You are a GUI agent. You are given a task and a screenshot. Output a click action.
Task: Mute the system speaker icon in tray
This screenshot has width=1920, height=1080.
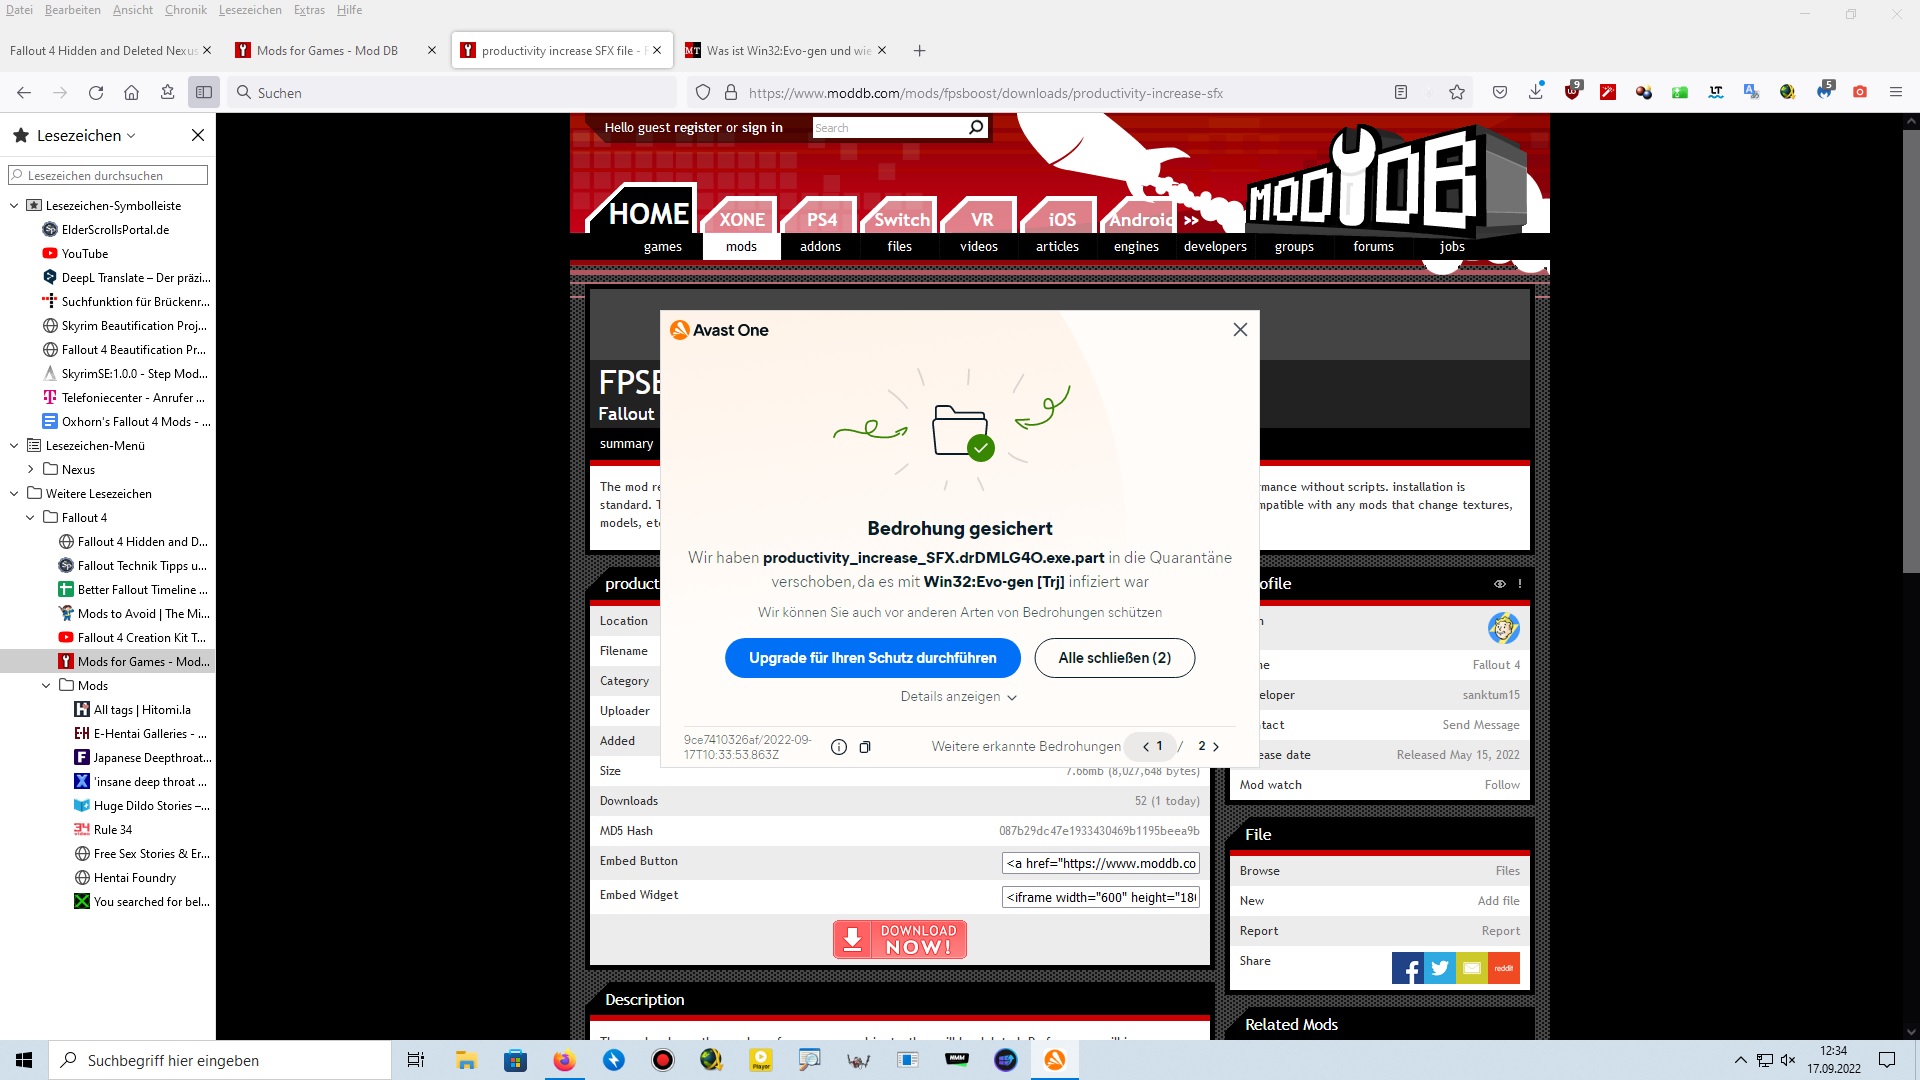(x=1788, y=1060)
